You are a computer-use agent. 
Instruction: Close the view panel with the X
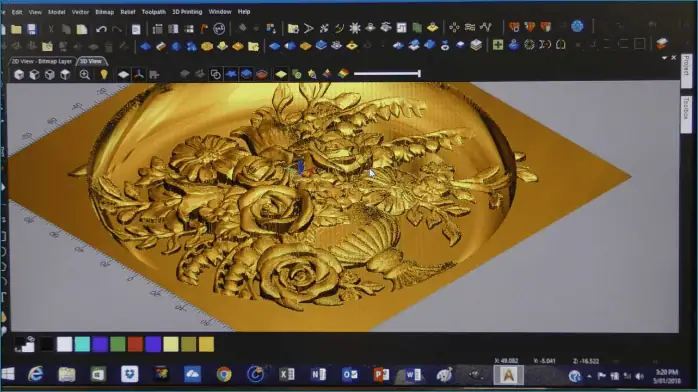click(x=674, y=58)
